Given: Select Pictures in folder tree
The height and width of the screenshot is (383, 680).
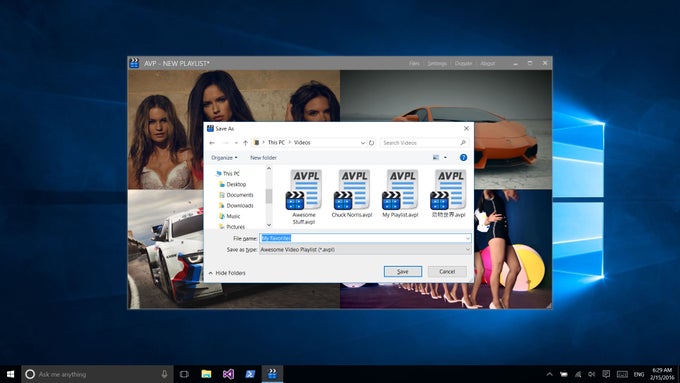Looking at the screenshot, I should 232,226.
